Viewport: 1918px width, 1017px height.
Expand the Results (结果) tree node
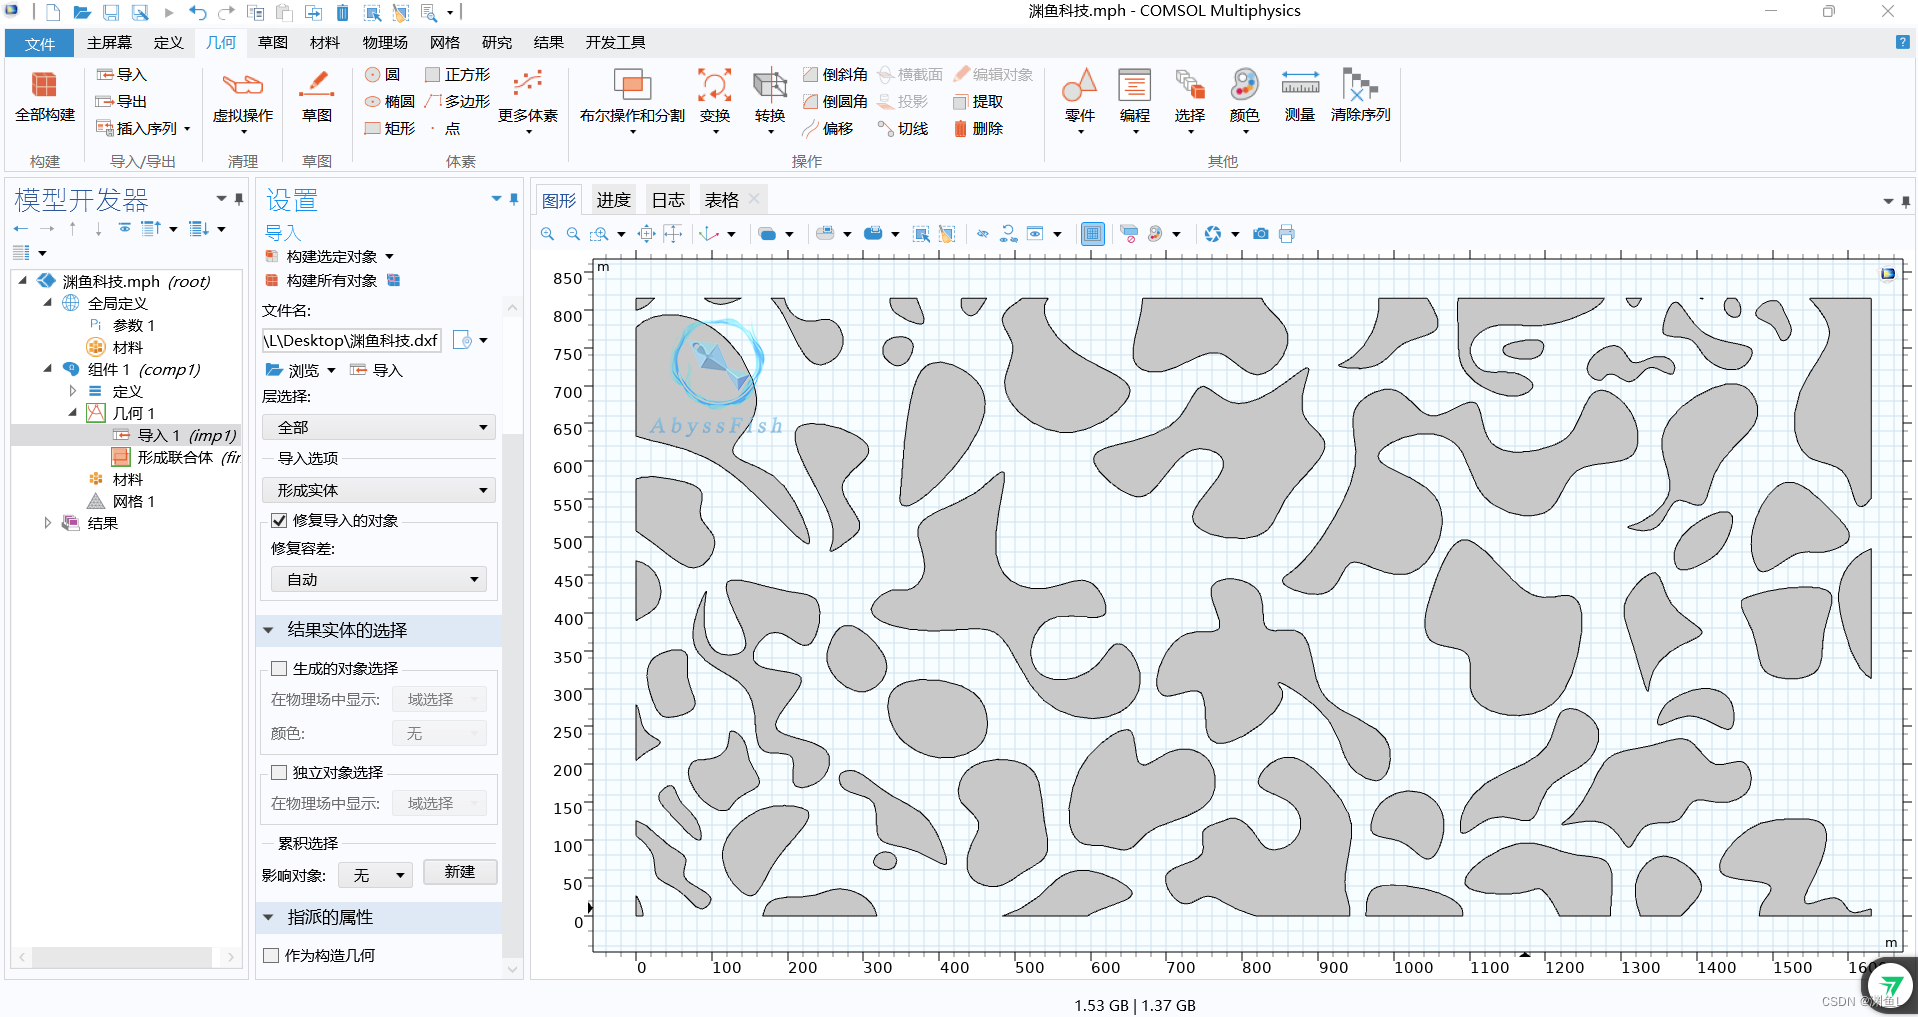[47, 523]
